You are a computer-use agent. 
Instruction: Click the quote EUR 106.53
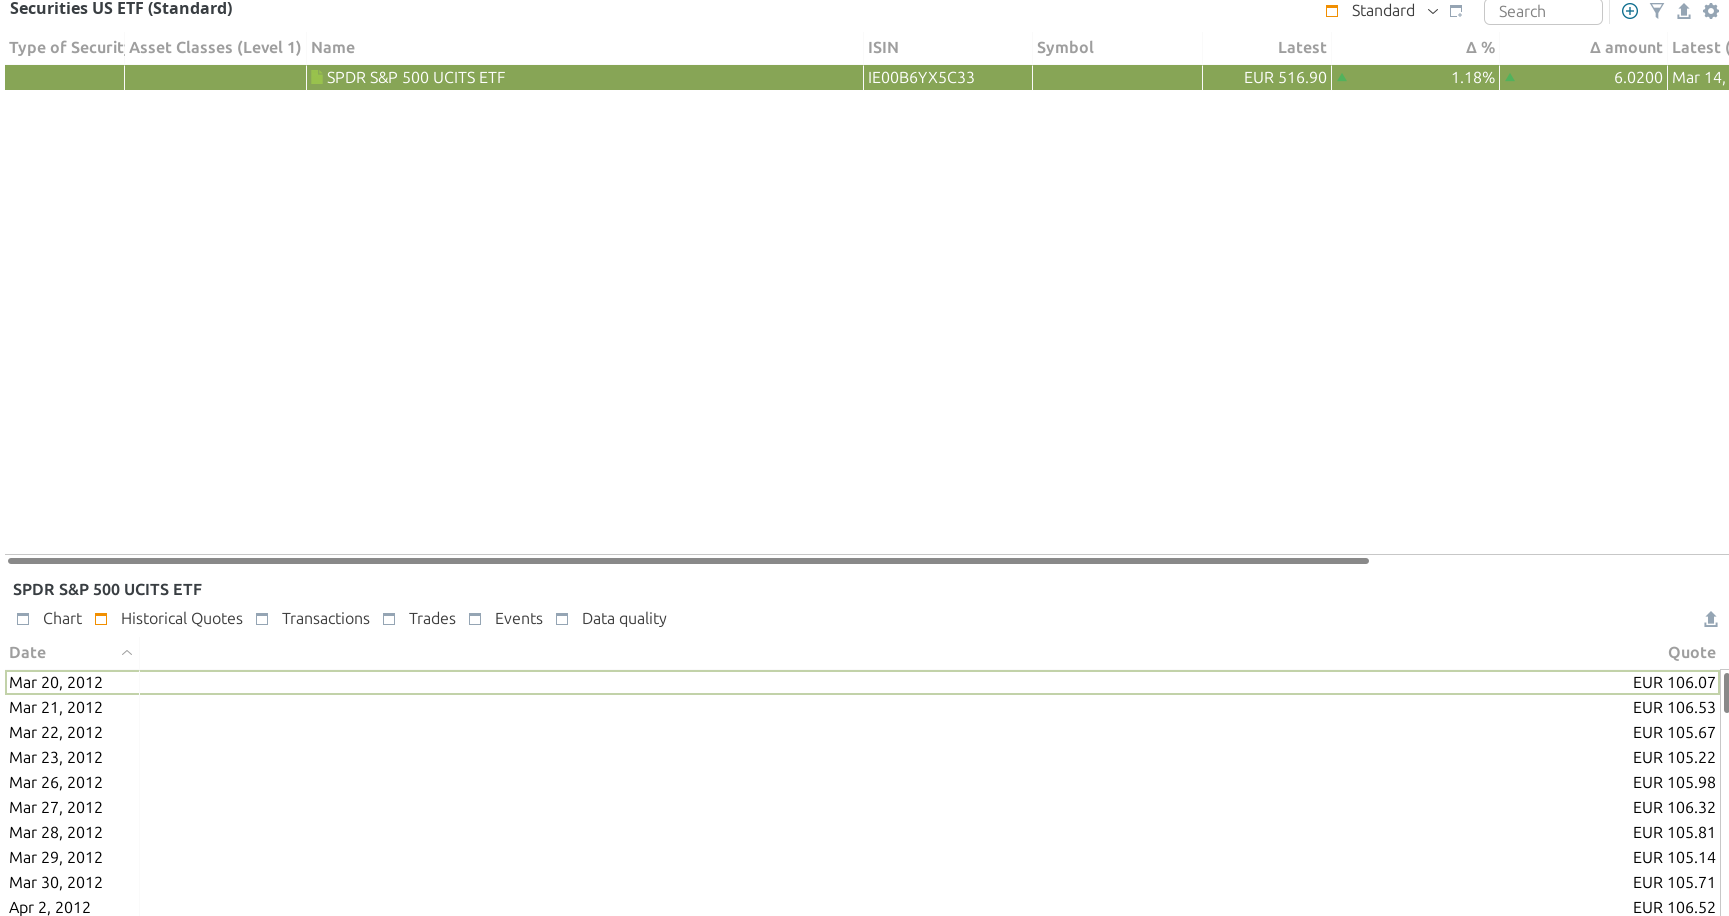(1674, 707)
